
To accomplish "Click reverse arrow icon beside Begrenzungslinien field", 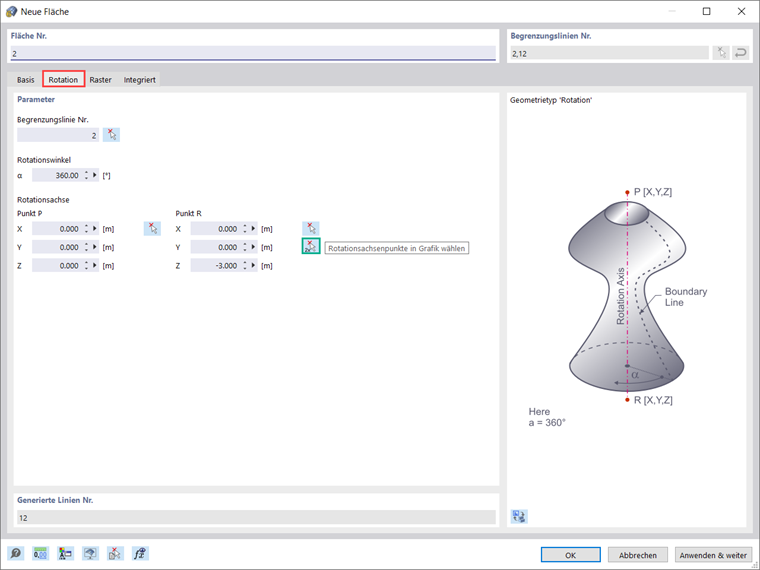I will coord(740,53).
